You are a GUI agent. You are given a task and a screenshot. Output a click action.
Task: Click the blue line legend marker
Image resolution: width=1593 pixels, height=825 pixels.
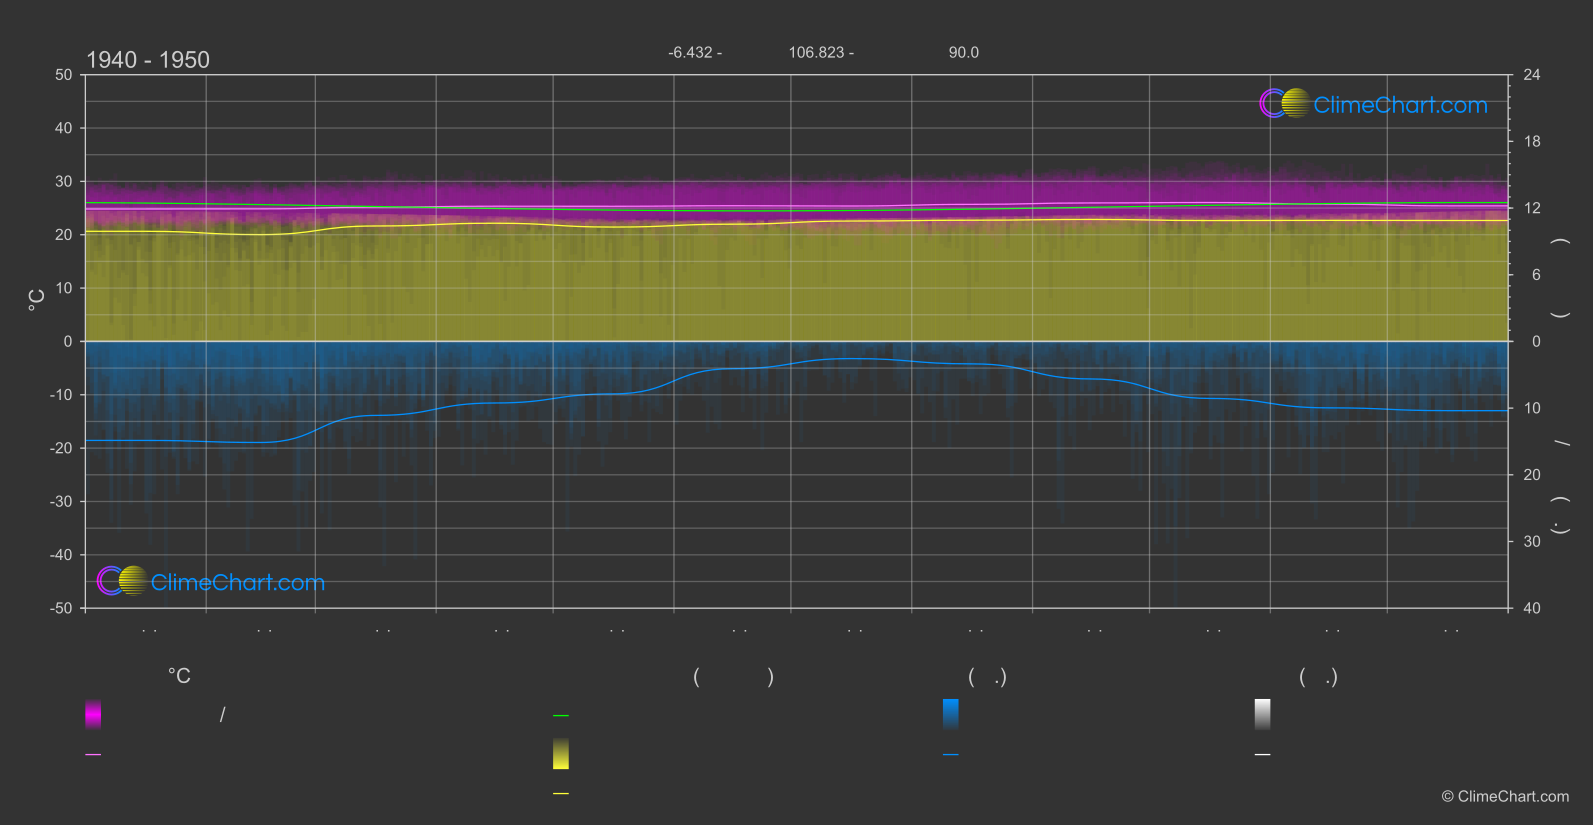point(950,755)
